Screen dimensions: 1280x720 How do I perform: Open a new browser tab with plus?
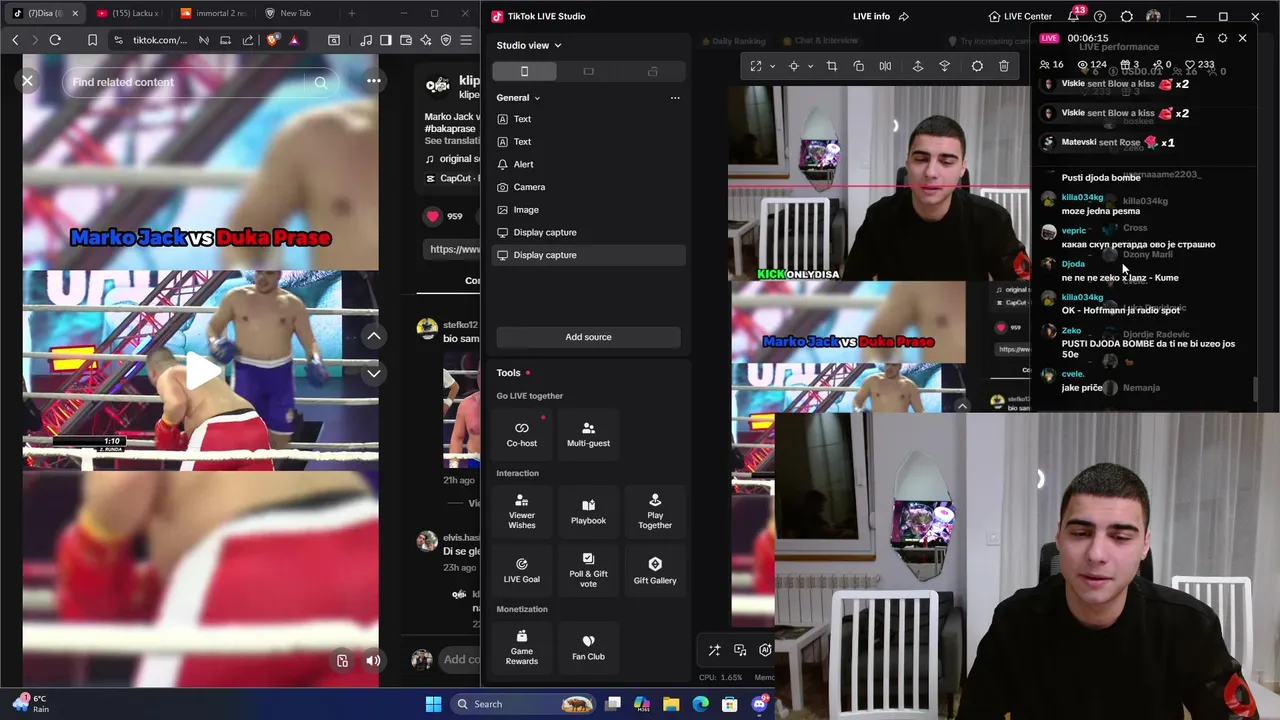click(x=351, y=13)
